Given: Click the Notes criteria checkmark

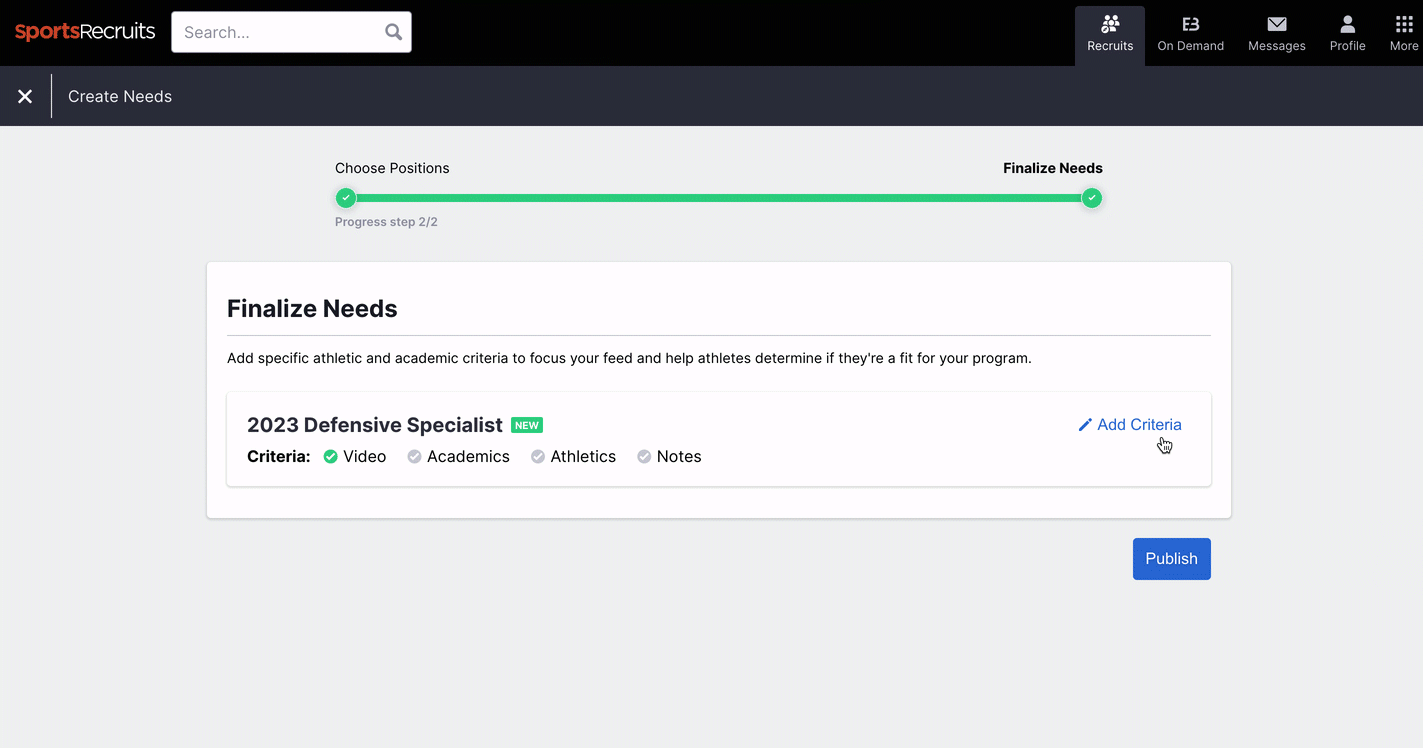Looking at the screenshot, I should tap(644, 457).
